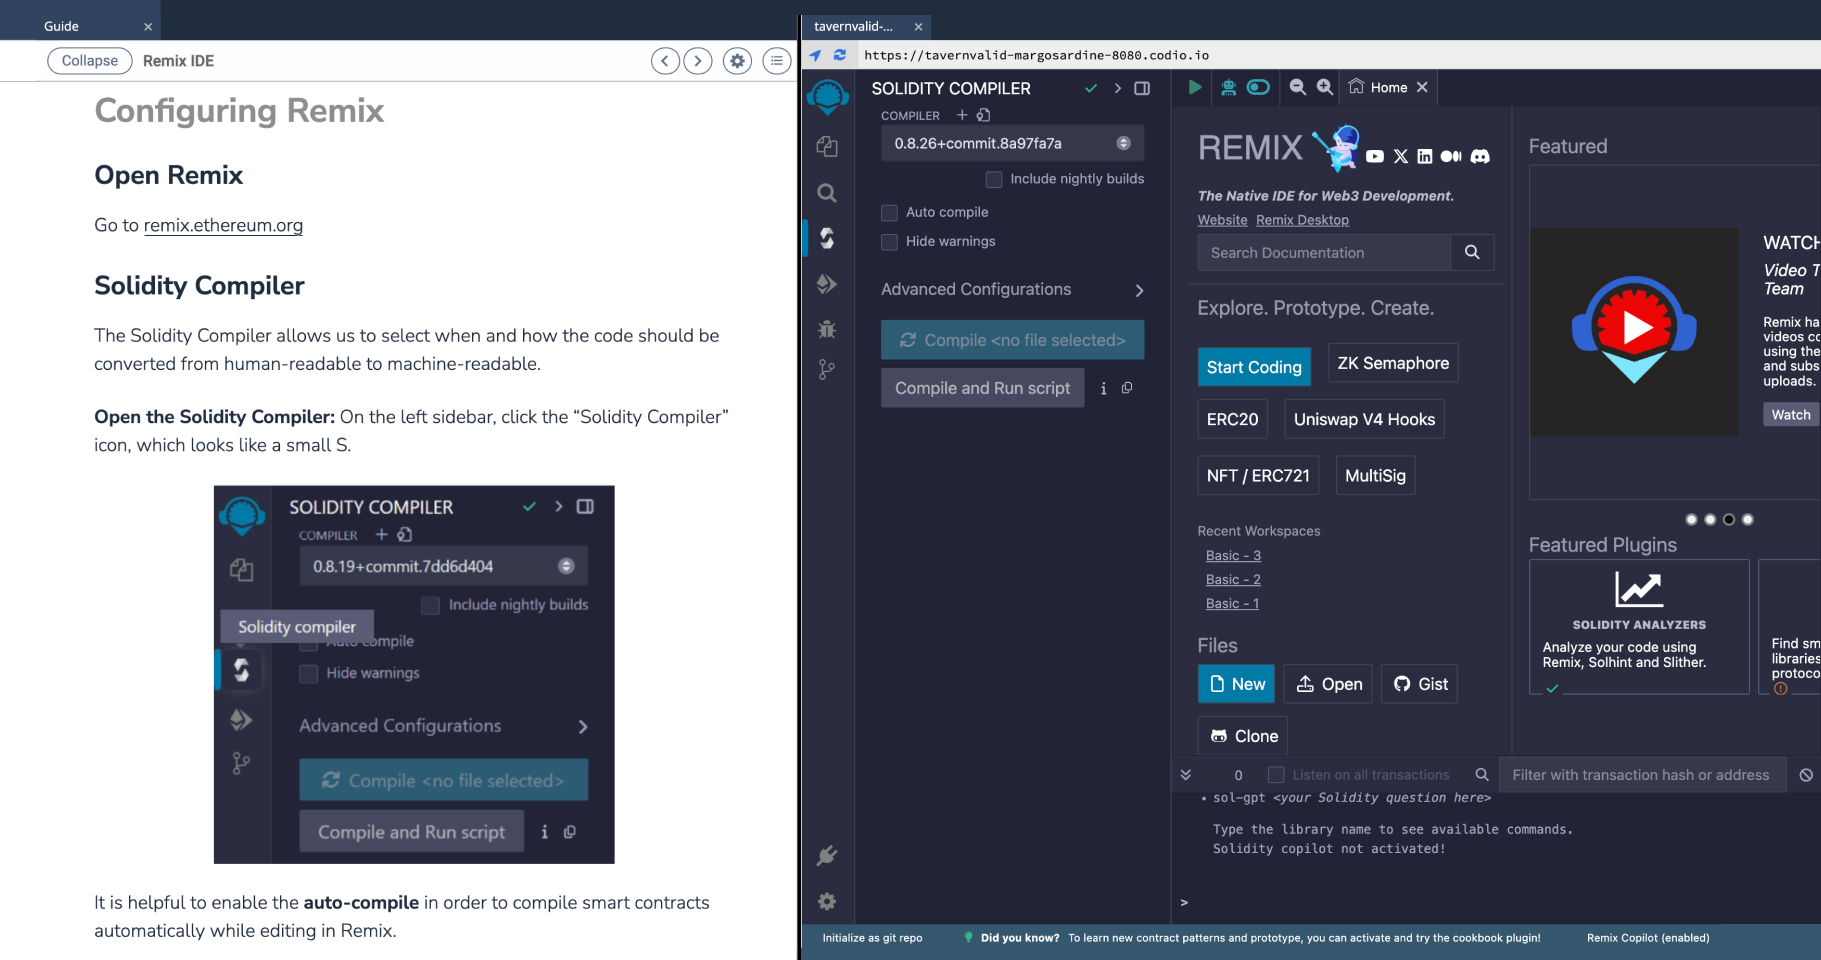Open Guide settings gear icon
Image resolution: width=1821 pixels, height=960 pixels.
pyautogui.click(x=737, y=61)
